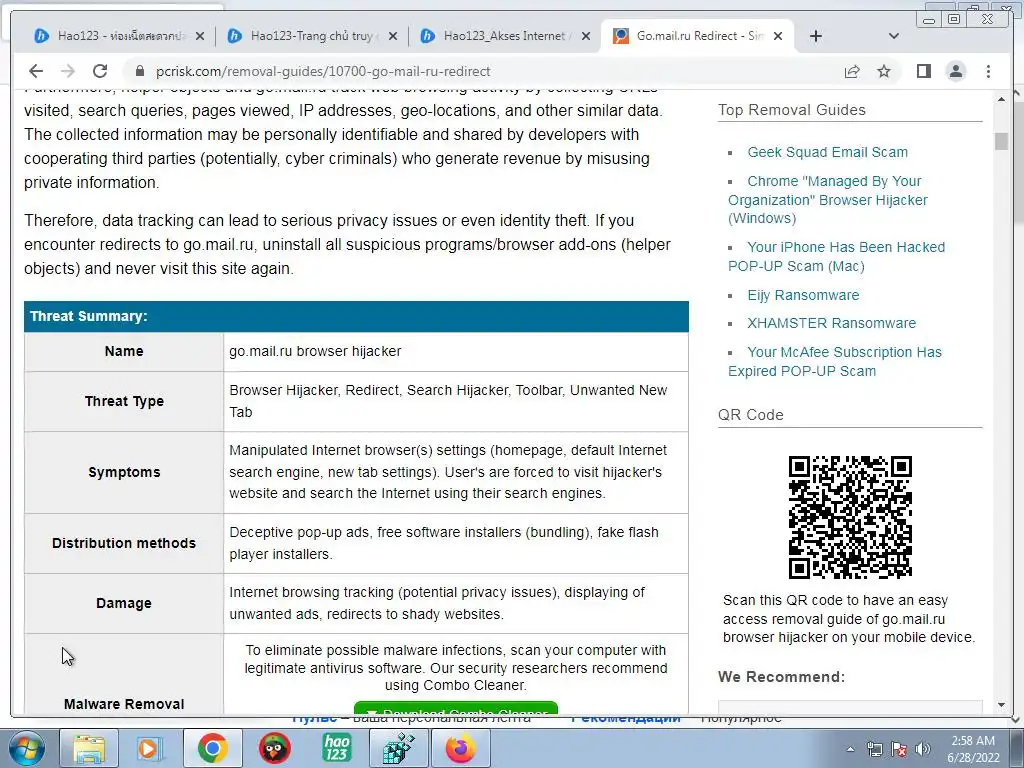Viewport: 1024px width, 768px height.
Task: Open the Windows Start menu
Action: pos(26,749)
